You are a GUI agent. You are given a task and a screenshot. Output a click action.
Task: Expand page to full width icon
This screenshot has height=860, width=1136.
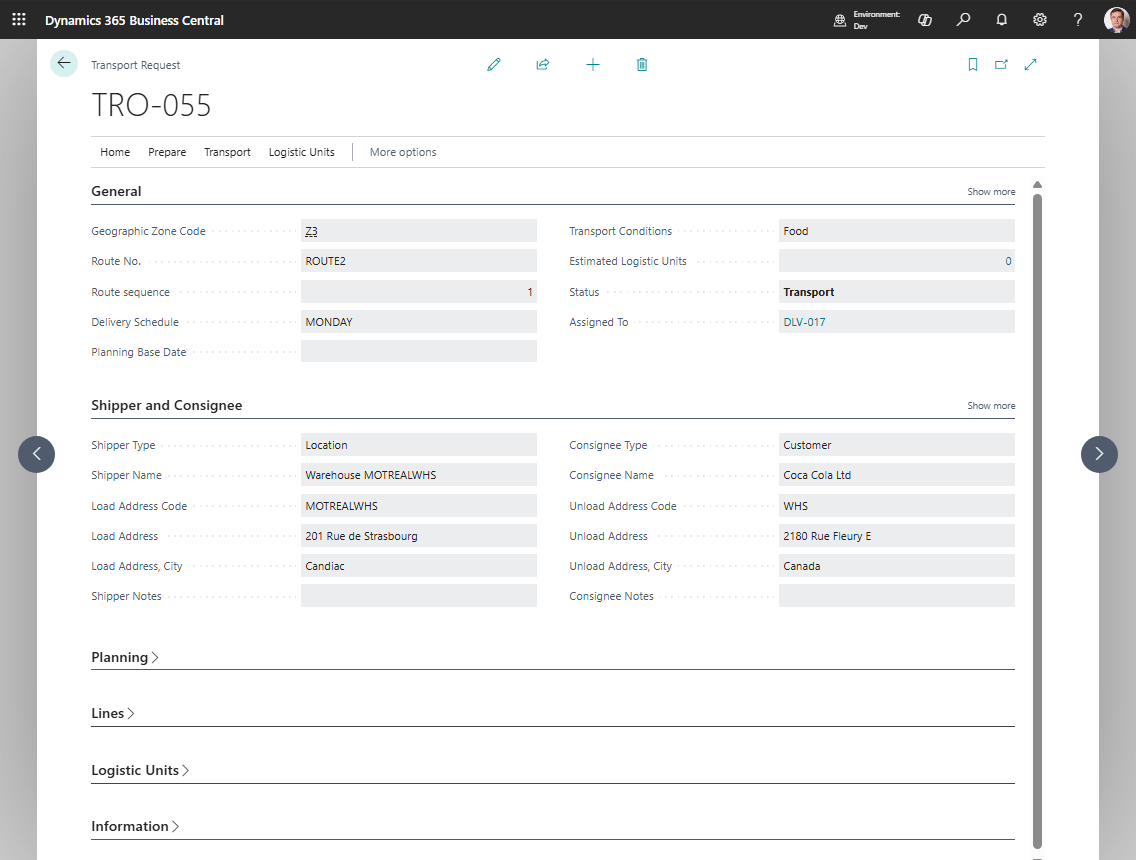coord(1030,64)
